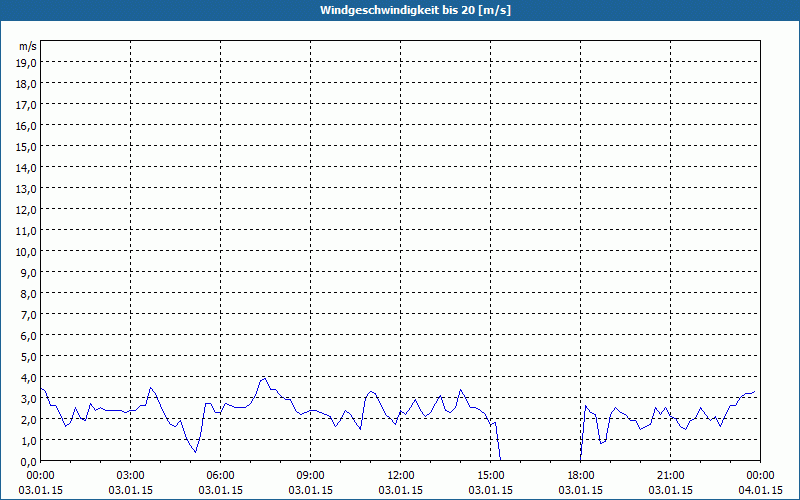Select the 4,0 y-axis label

click(x=30, y=378)
